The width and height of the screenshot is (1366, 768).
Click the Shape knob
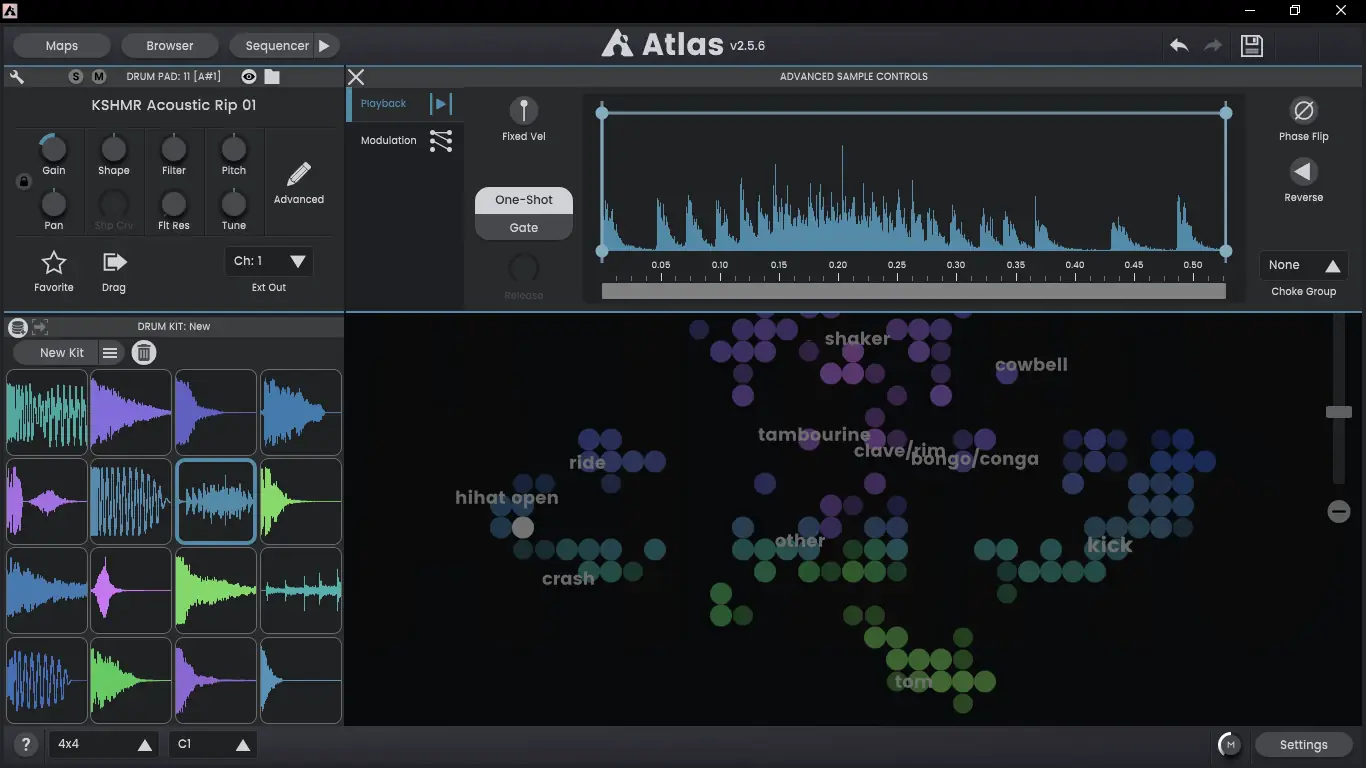coord(114,149)
